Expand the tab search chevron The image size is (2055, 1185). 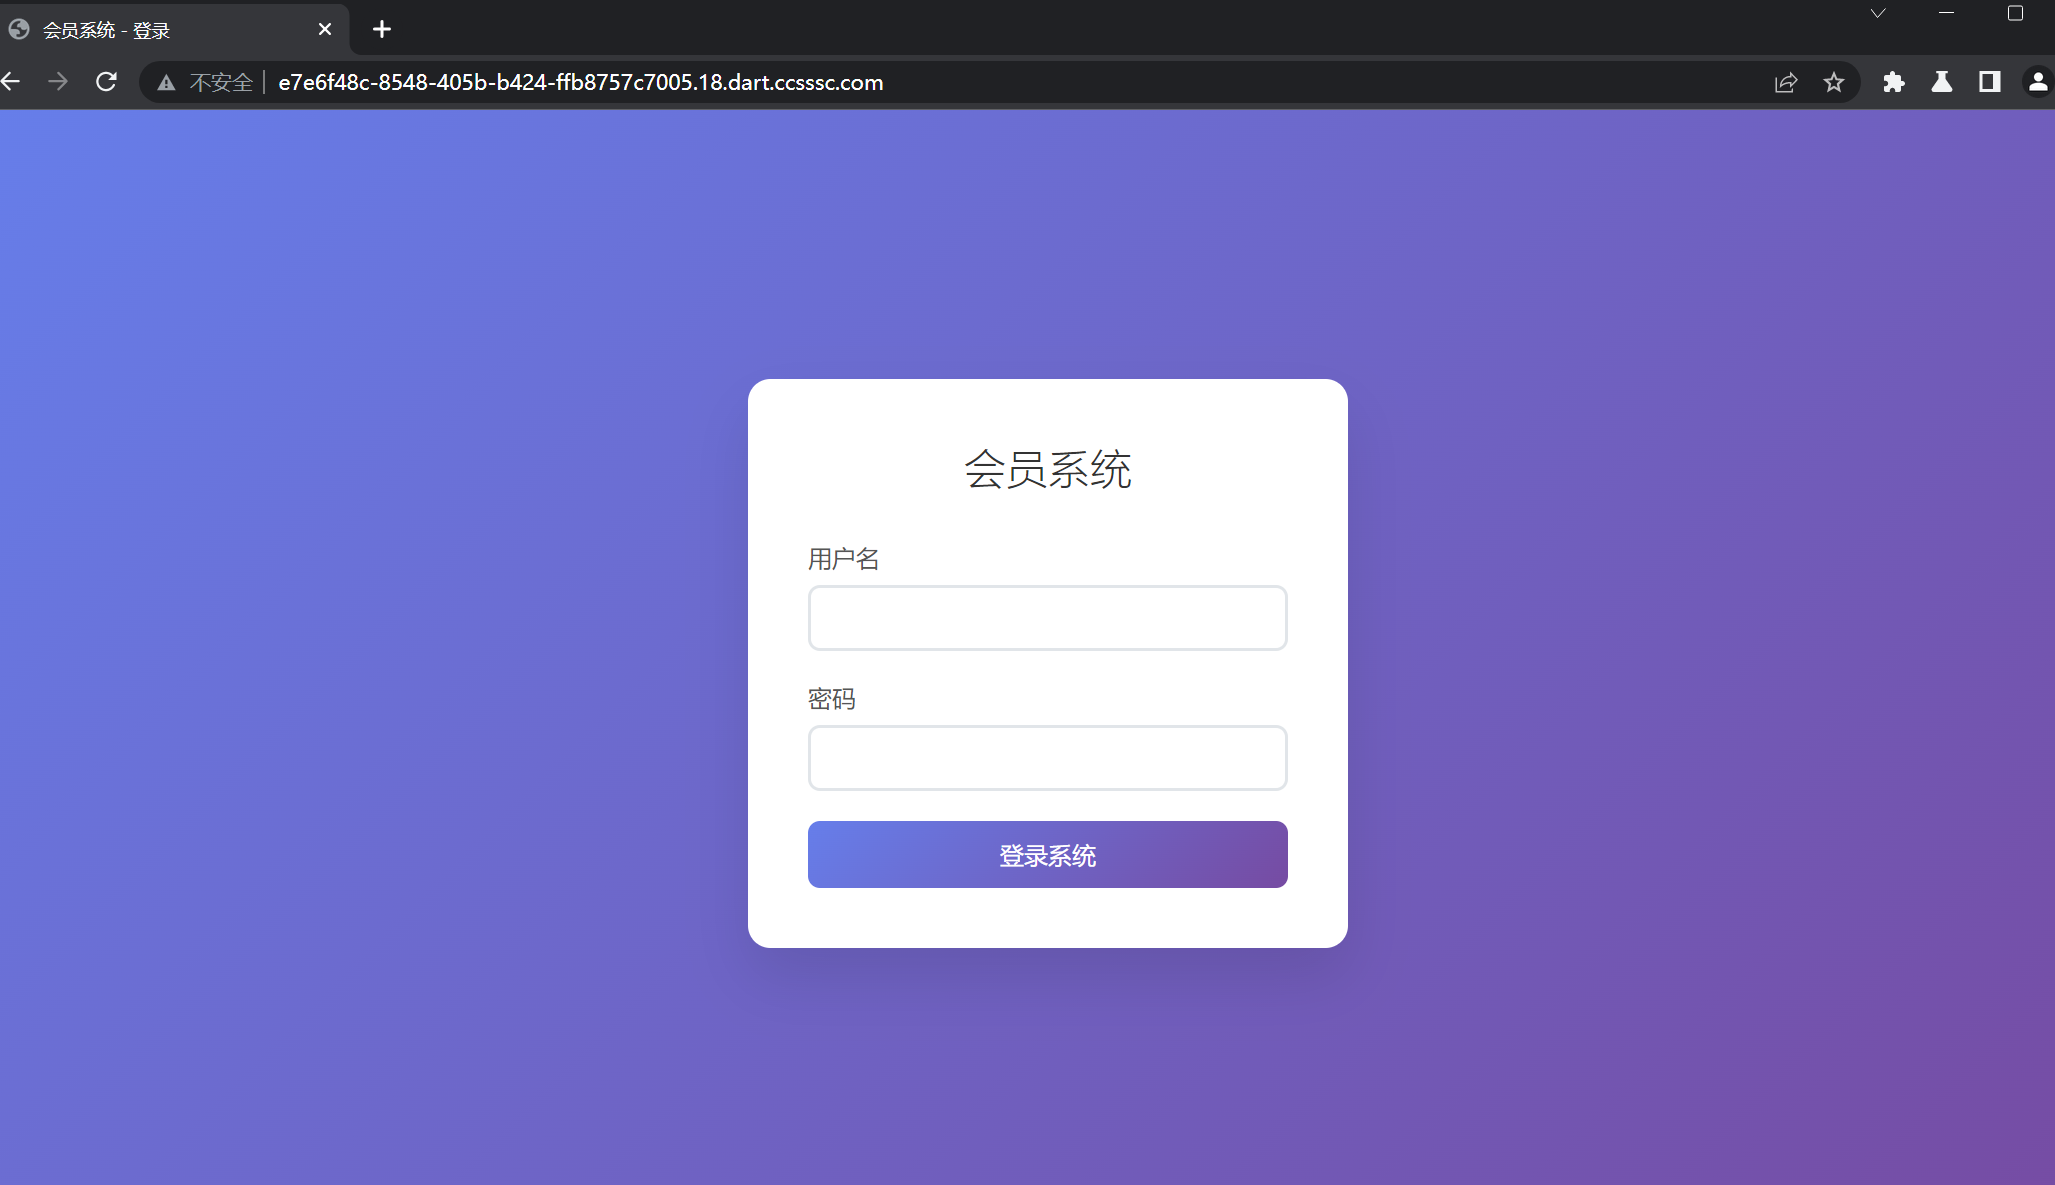pos(1878,14)
